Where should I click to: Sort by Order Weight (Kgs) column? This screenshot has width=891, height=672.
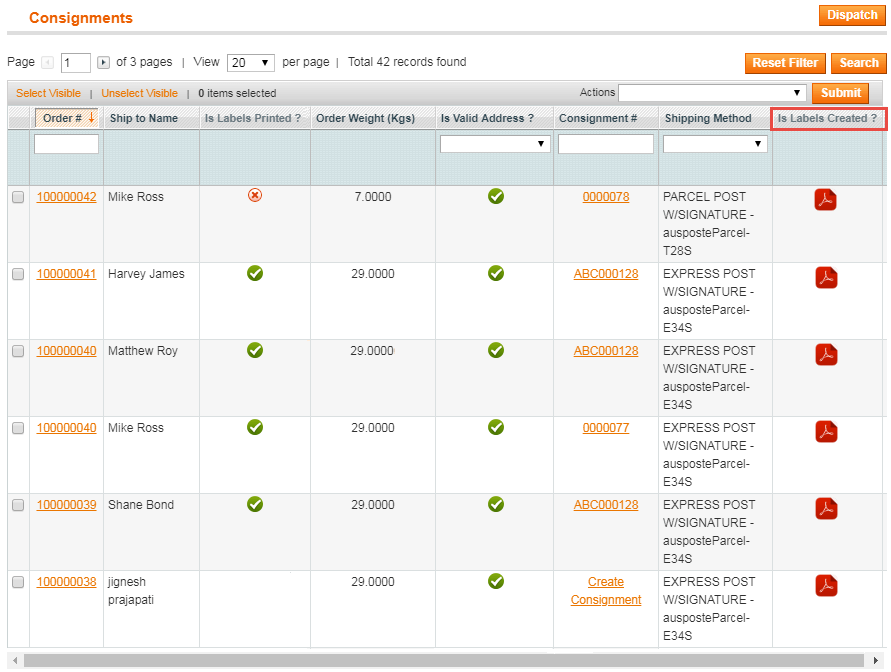click(365, 118)
